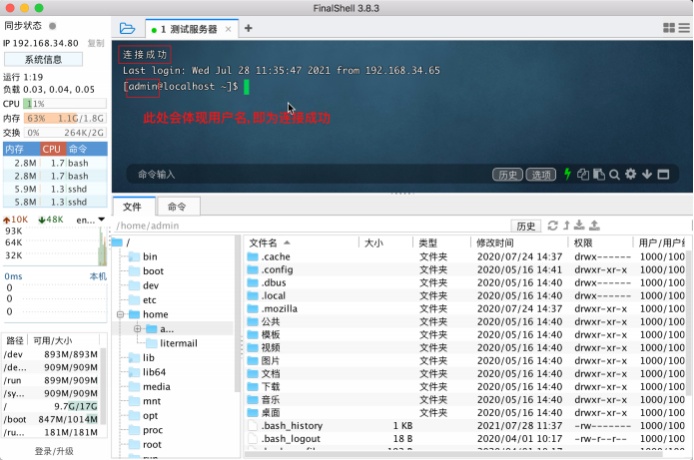Sort processes by CPU column
694x460 pixels.
[53, 149]
